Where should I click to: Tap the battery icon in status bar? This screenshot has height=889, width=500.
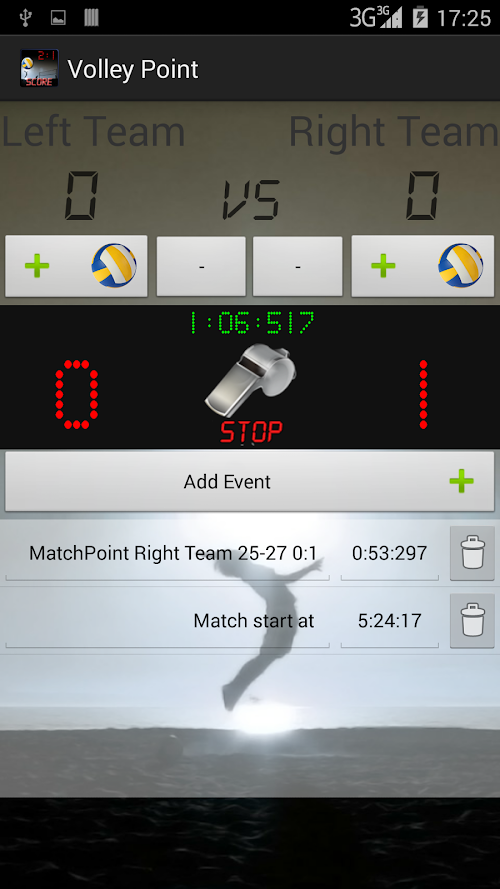click(420, 18)
